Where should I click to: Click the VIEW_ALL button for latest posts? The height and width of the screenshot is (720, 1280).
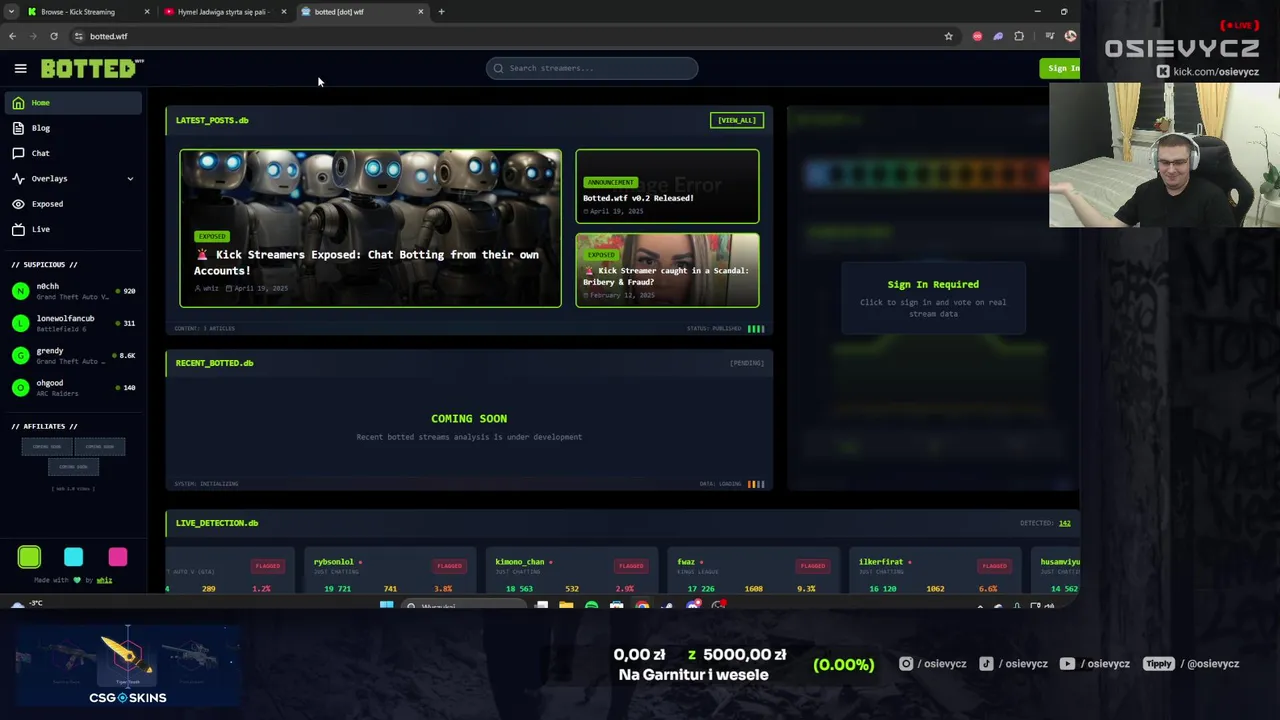tap(737, 120)
